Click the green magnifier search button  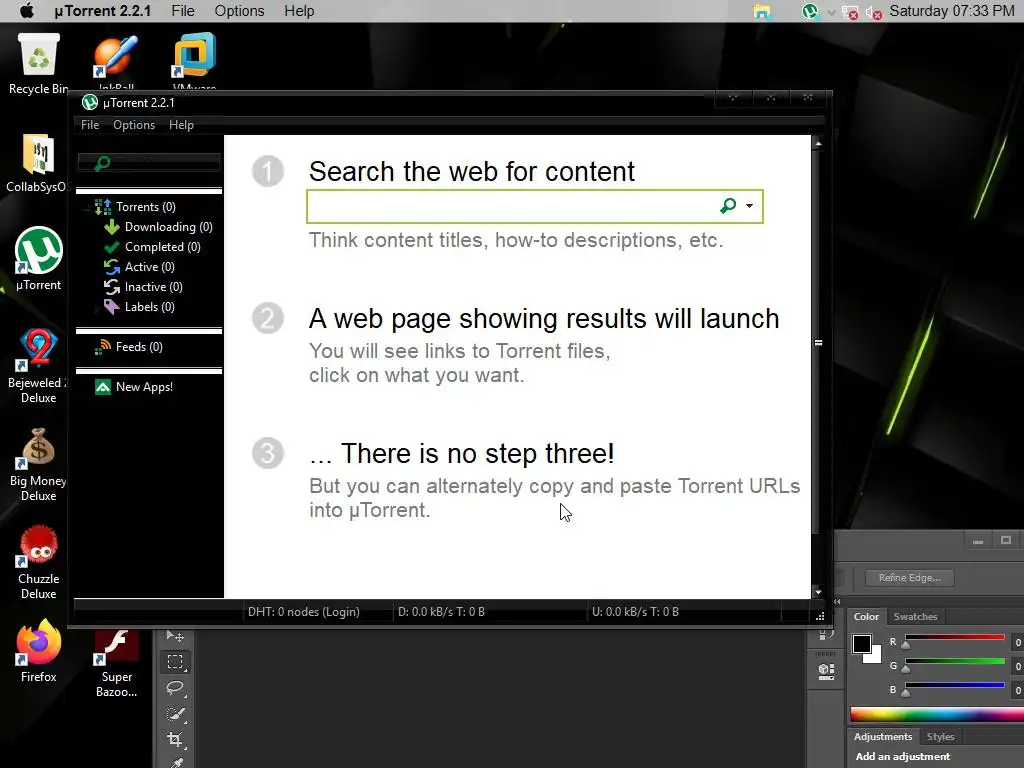coord(728,206)
